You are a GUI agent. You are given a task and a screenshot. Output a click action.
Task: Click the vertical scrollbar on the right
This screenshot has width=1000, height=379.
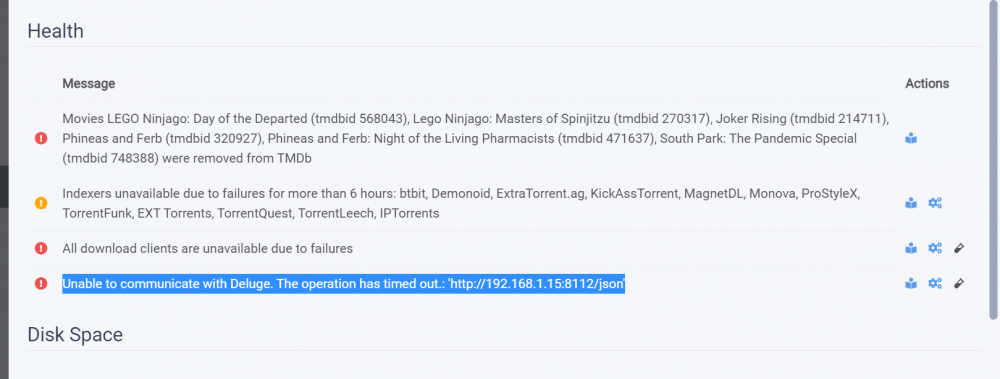click(x=993, y=160)
